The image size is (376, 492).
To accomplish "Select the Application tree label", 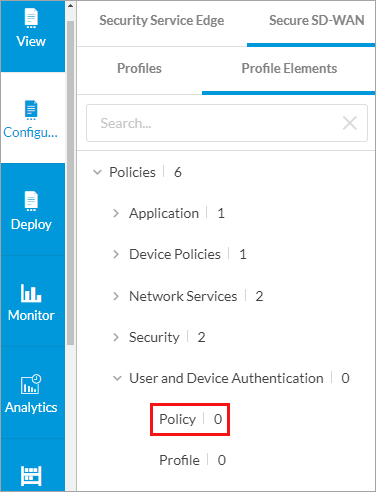I will 164,213.
